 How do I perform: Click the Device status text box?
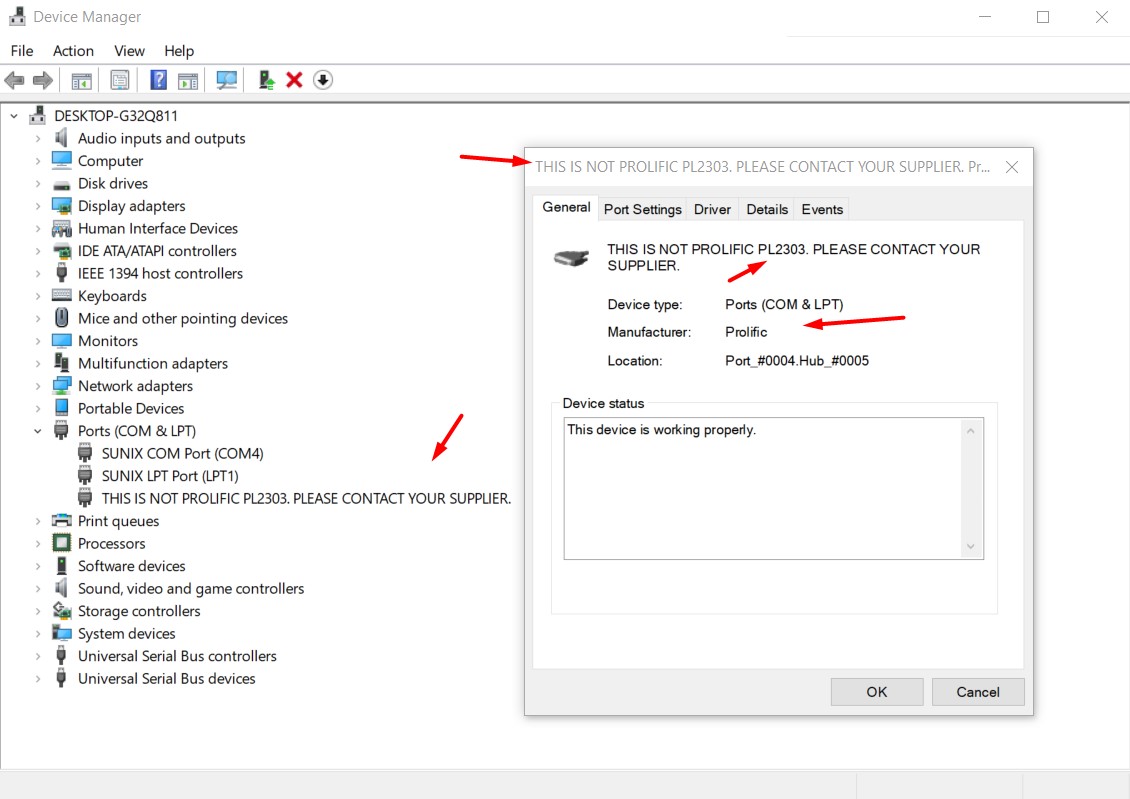773,488
